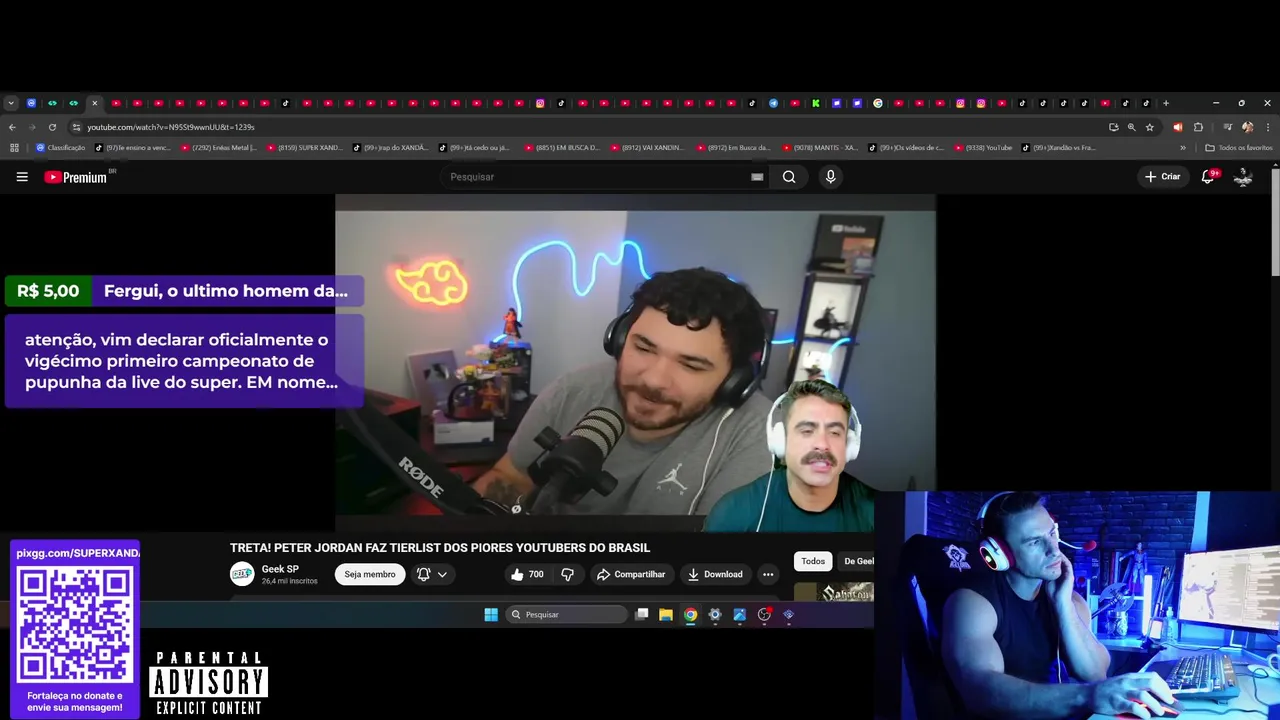This screenshot has width=1280, height=720.
Task: Open the Chrome extensions puzzle icon
Action: point(1198,127)
